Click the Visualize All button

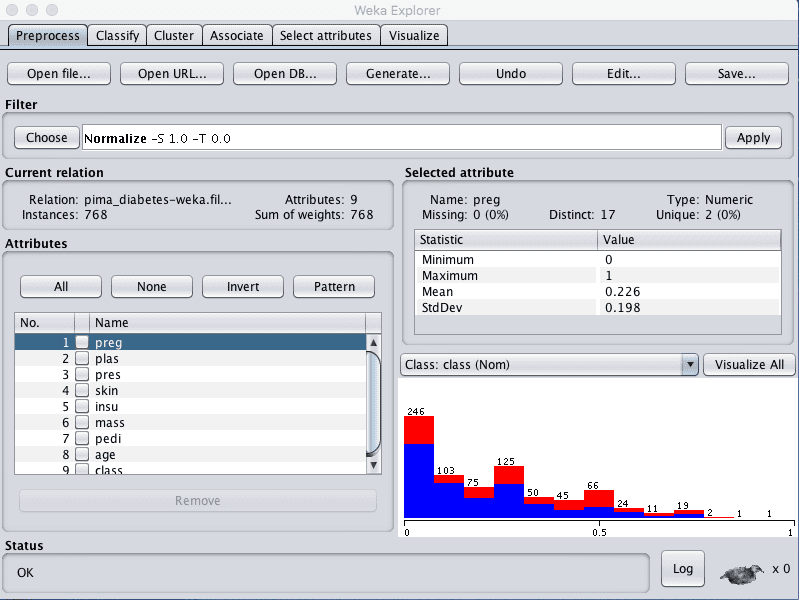coord(749,364)
